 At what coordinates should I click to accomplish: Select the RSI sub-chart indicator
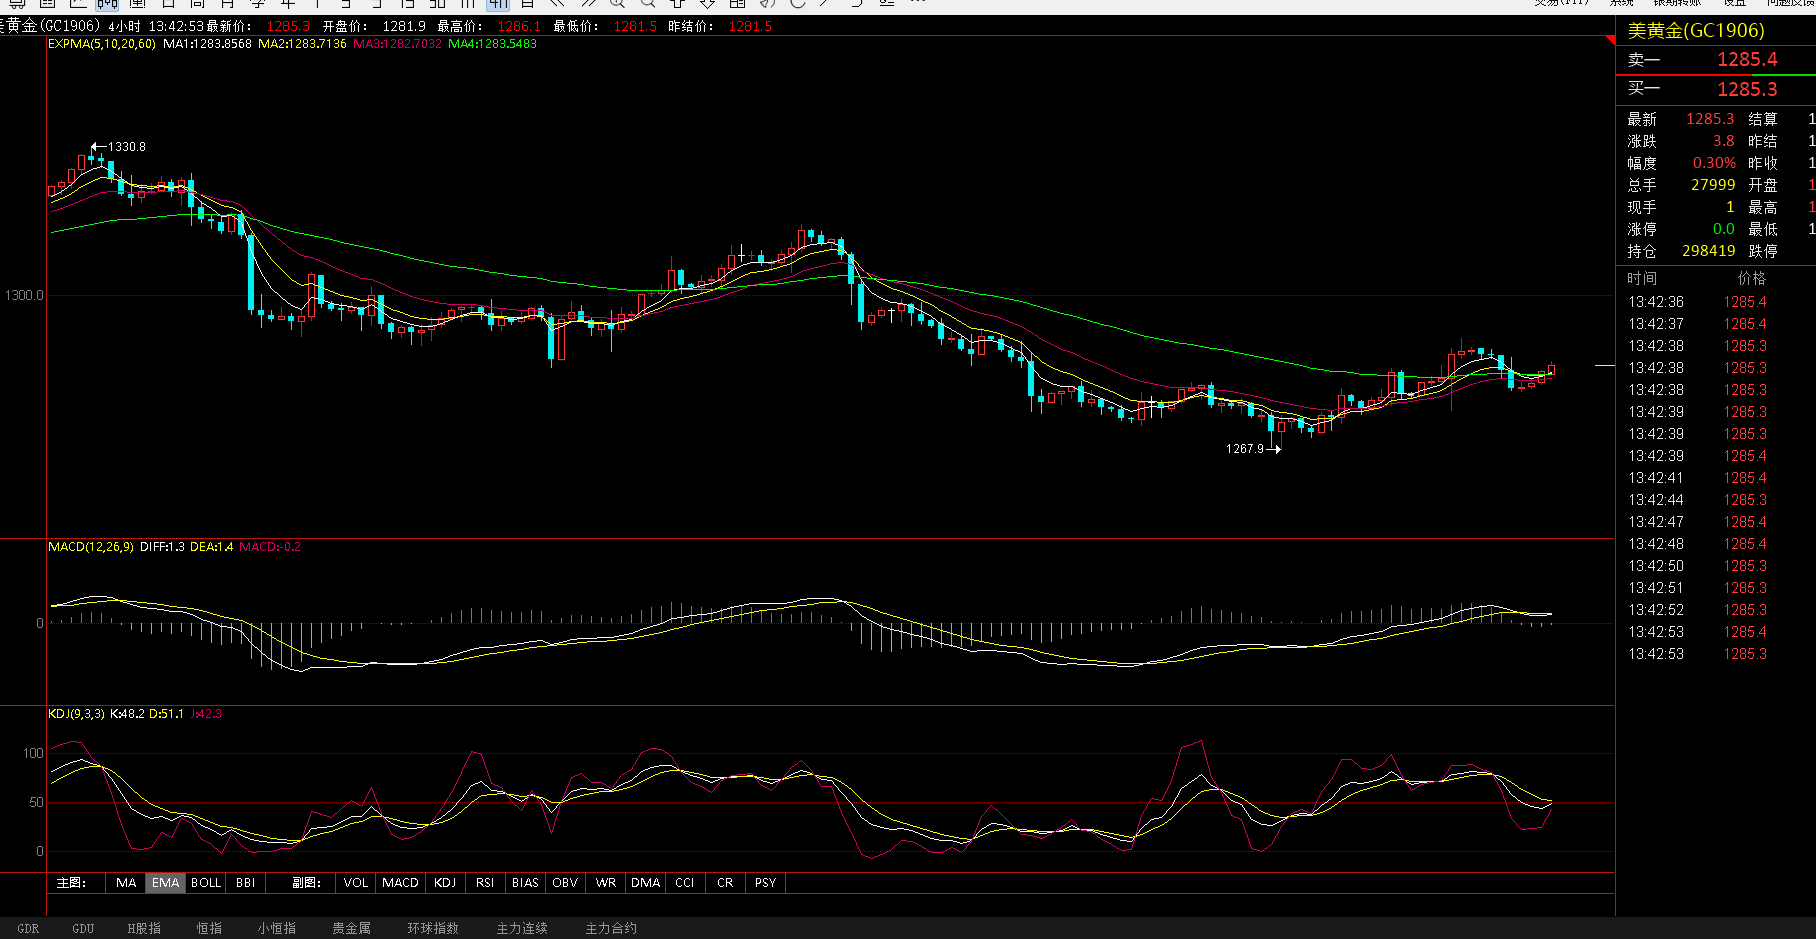point(485,883)
